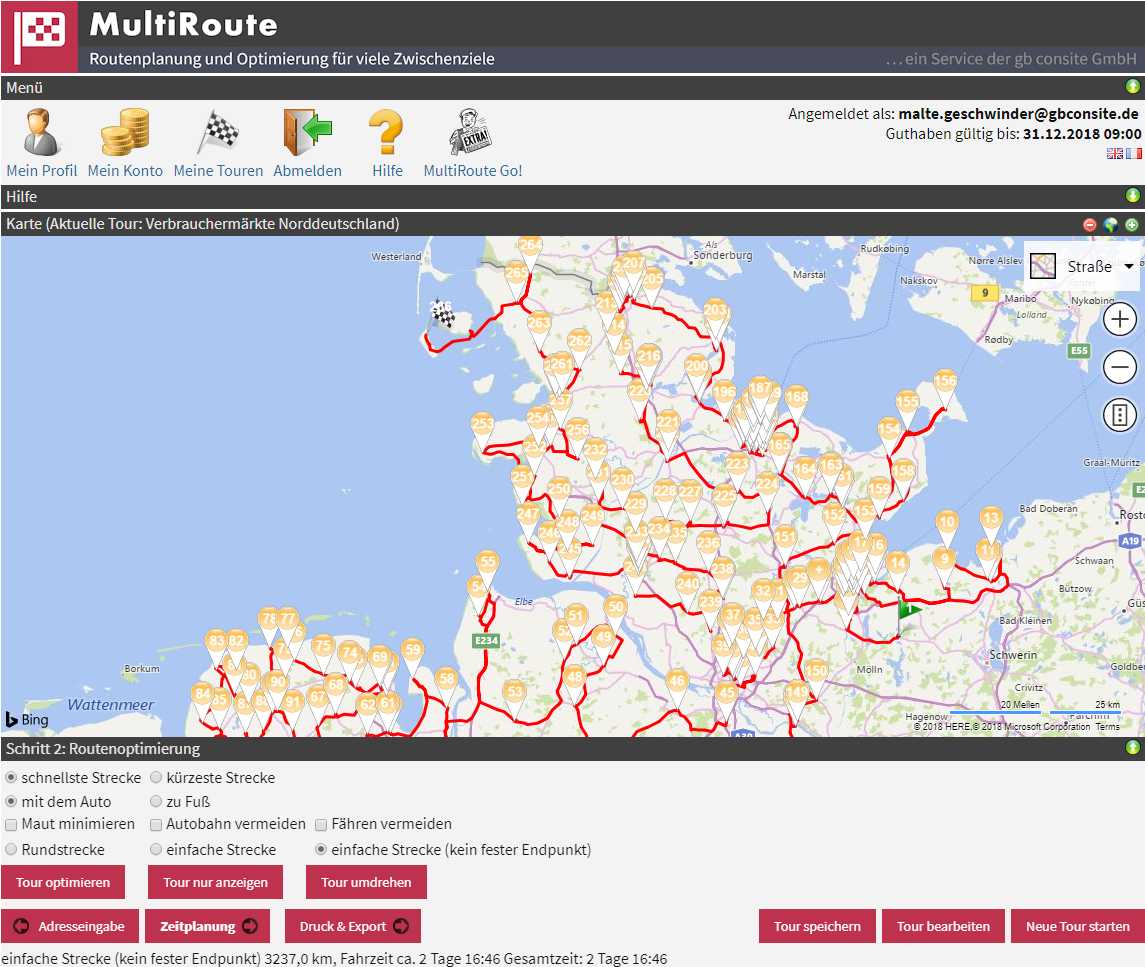Click the Abmelden door icon
Image resolution: width=1145 pixels, height=967 pixels.
point(307,132)
